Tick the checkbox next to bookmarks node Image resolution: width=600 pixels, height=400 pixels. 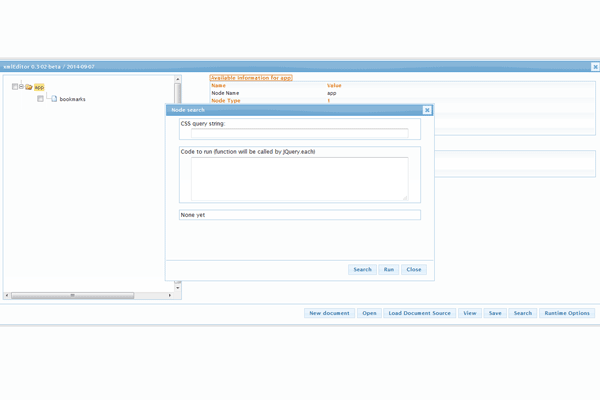point(40,99)
